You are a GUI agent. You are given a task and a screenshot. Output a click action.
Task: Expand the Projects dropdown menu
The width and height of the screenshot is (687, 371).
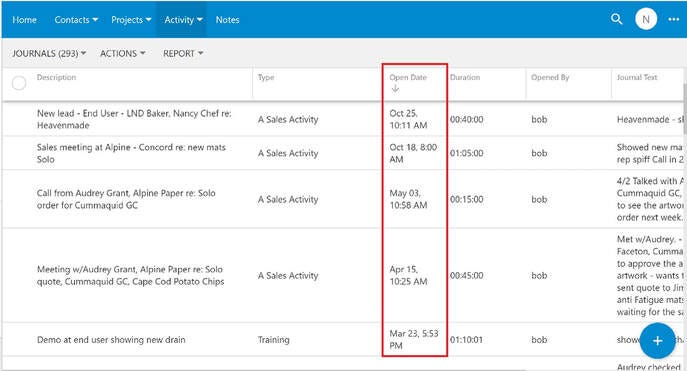coord(131,20)
